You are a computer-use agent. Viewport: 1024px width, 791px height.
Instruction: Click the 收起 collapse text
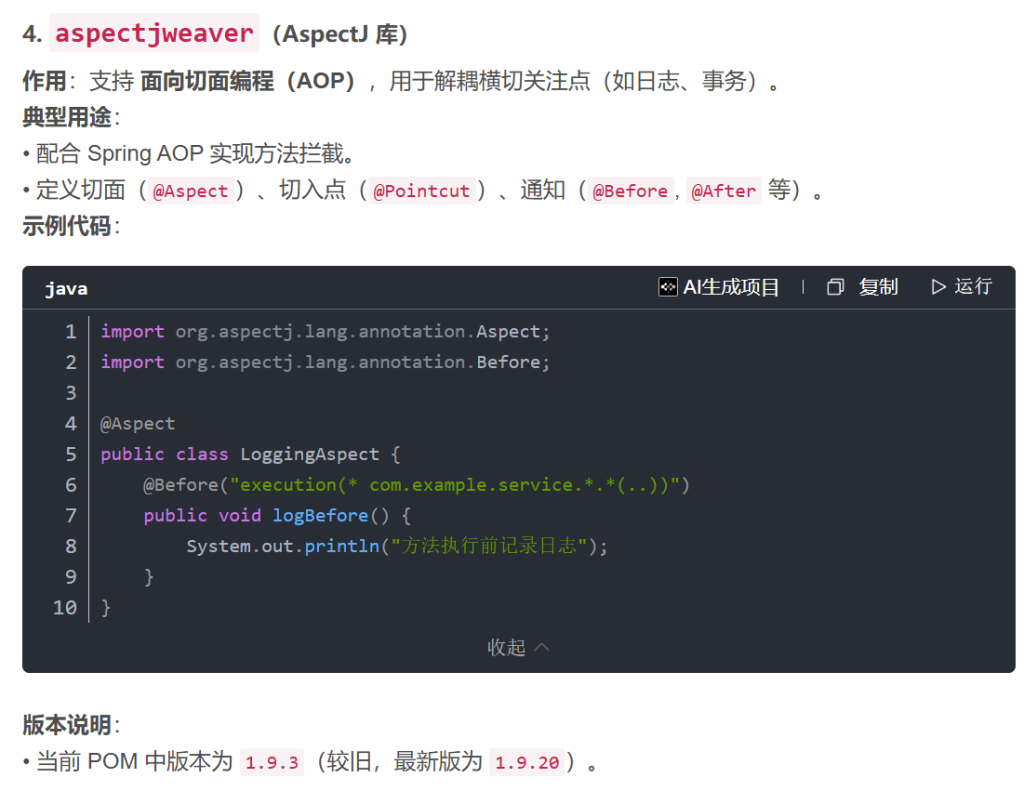pos(506,647)
